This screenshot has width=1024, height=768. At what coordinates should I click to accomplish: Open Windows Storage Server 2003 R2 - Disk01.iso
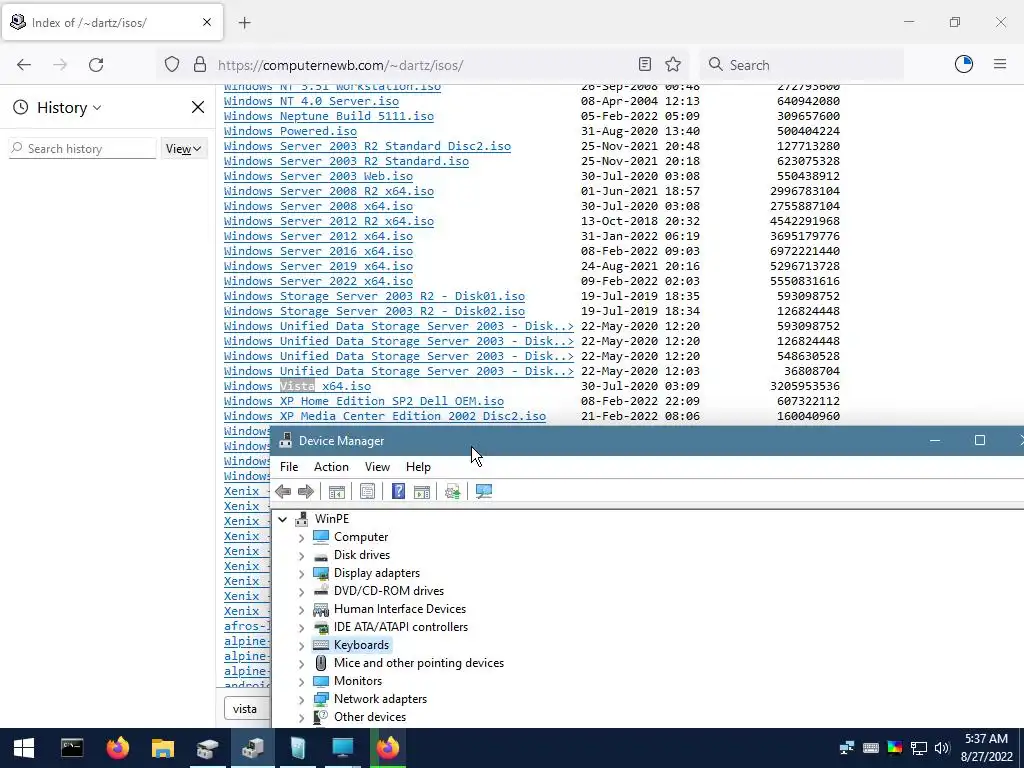click(374, 296)
